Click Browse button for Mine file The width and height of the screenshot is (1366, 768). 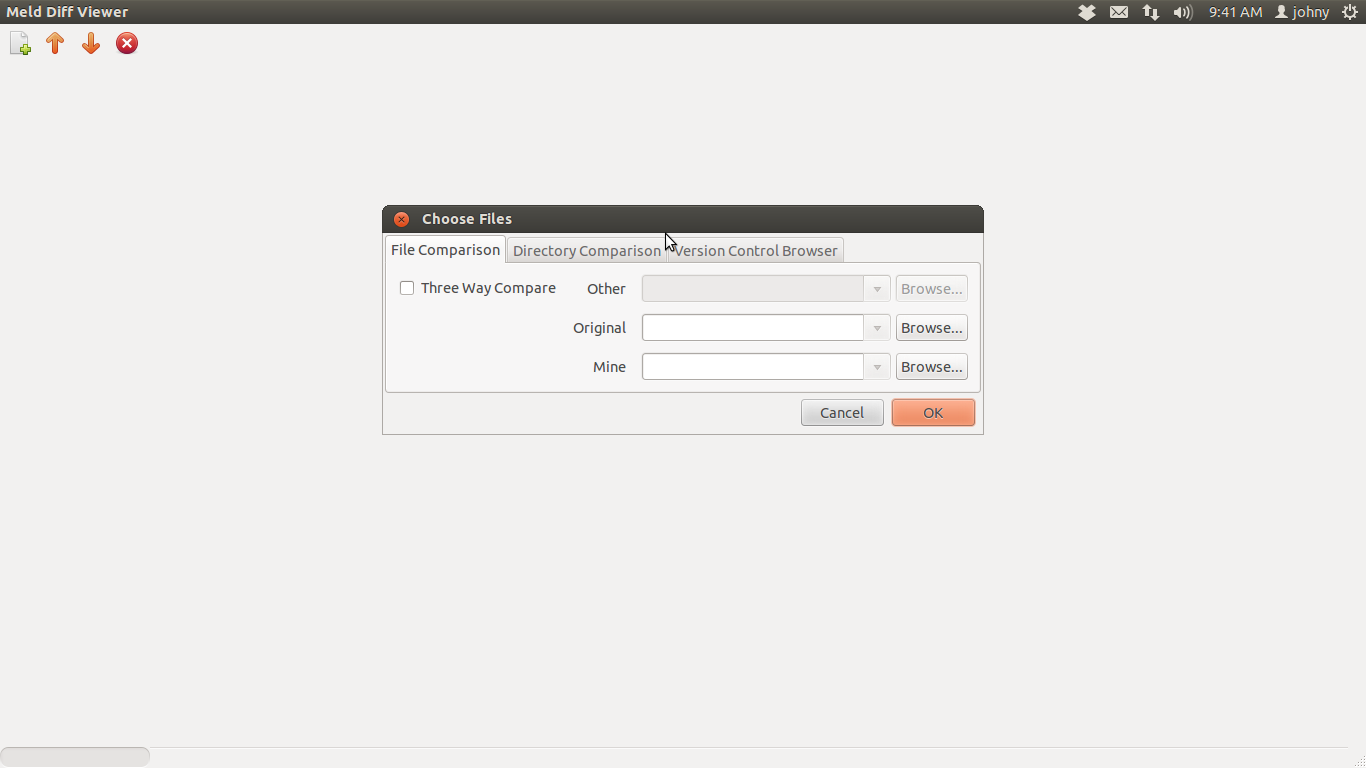point(931,367)
